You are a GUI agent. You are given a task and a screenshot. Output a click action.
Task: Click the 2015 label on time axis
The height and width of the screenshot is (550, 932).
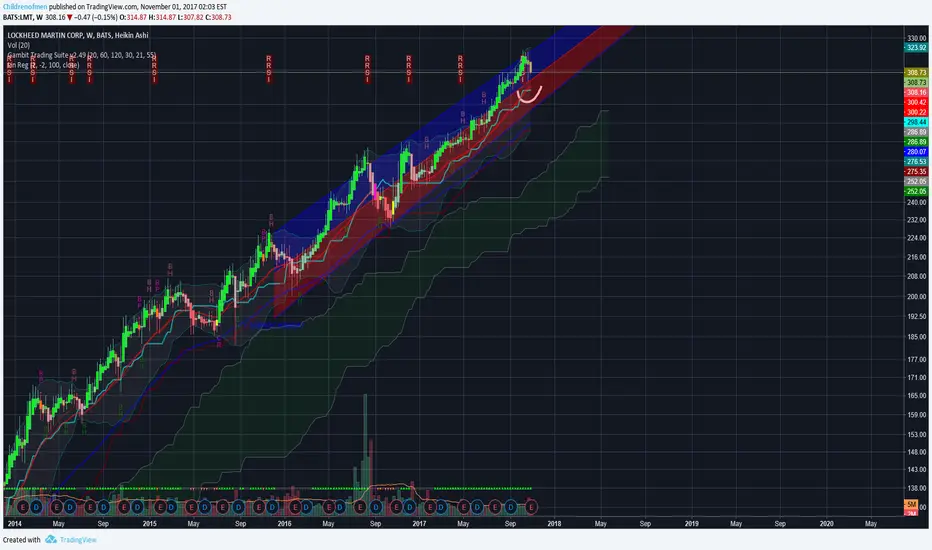(x=150, y=523)
